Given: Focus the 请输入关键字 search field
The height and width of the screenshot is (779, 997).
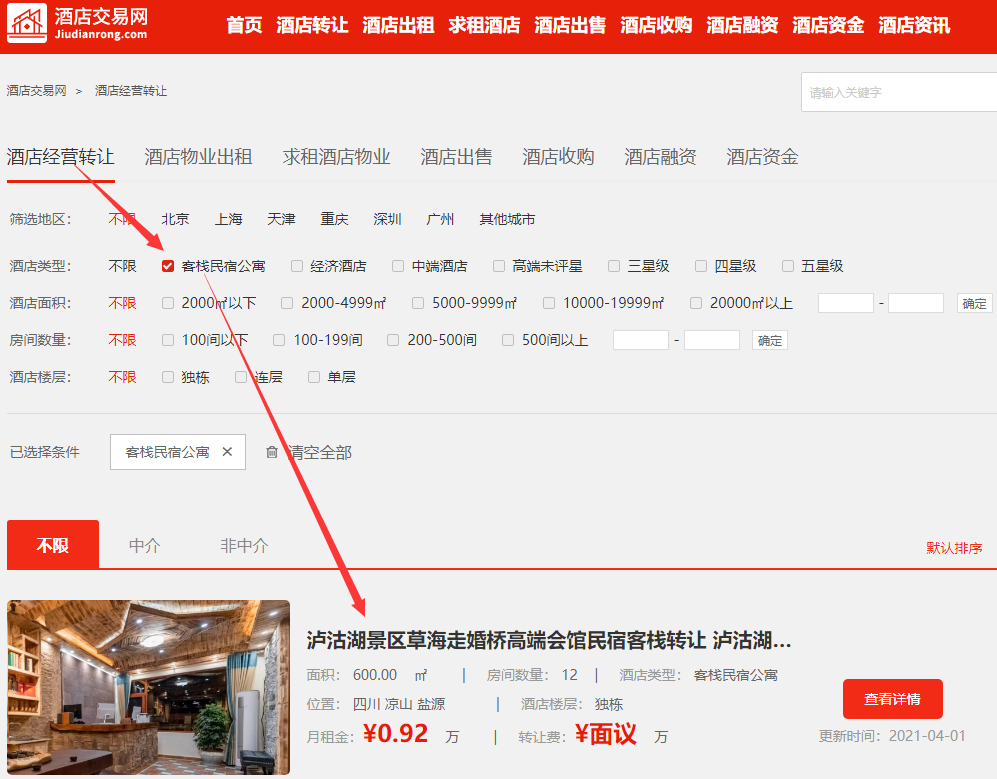Looking at the screenshot, I should [899, 92].
